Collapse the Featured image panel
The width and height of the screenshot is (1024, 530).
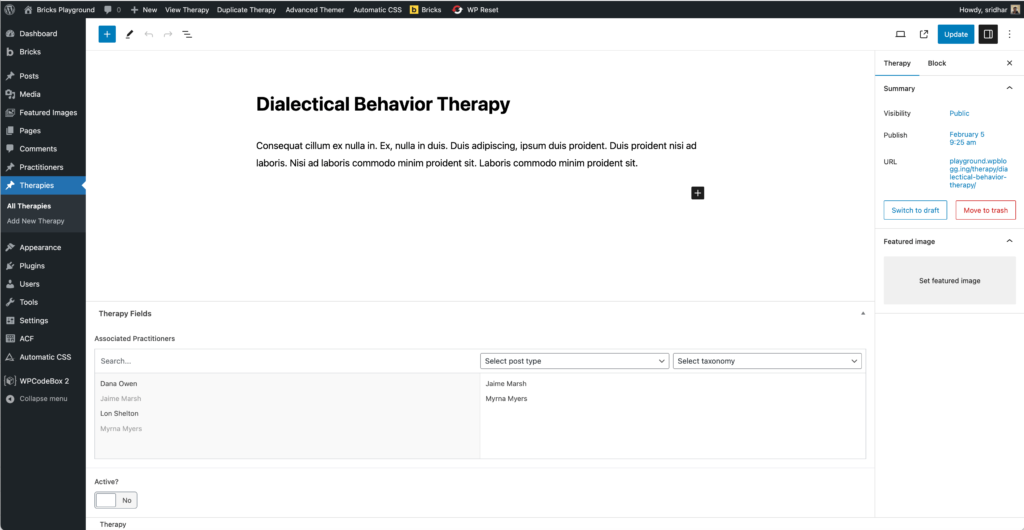tap(1010, 241)
